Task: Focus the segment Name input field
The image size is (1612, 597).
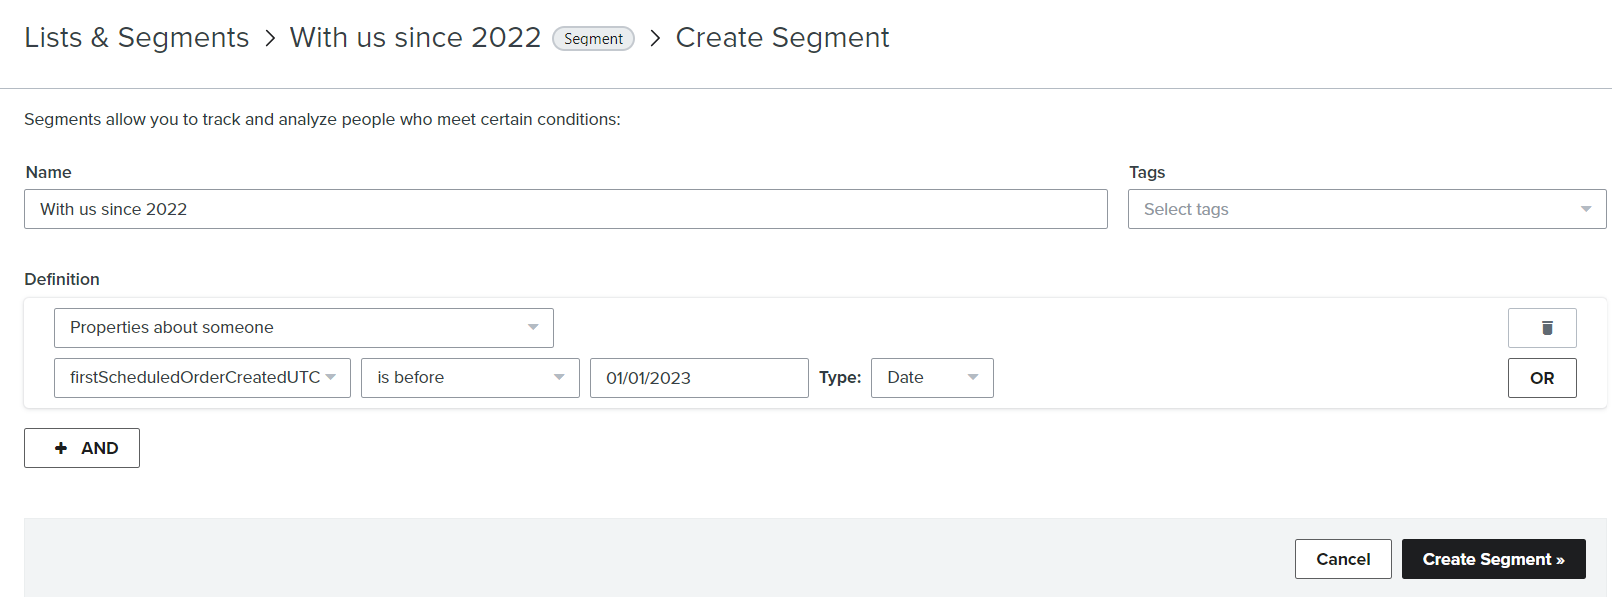Action: [566, 209]
